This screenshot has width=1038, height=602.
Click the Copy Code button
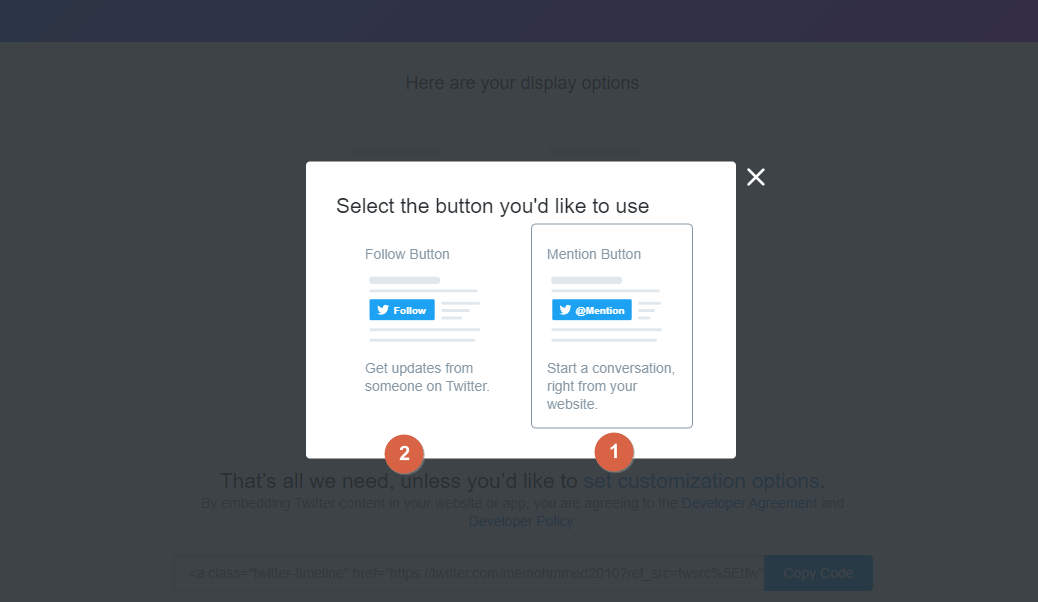tap(818, 573)
